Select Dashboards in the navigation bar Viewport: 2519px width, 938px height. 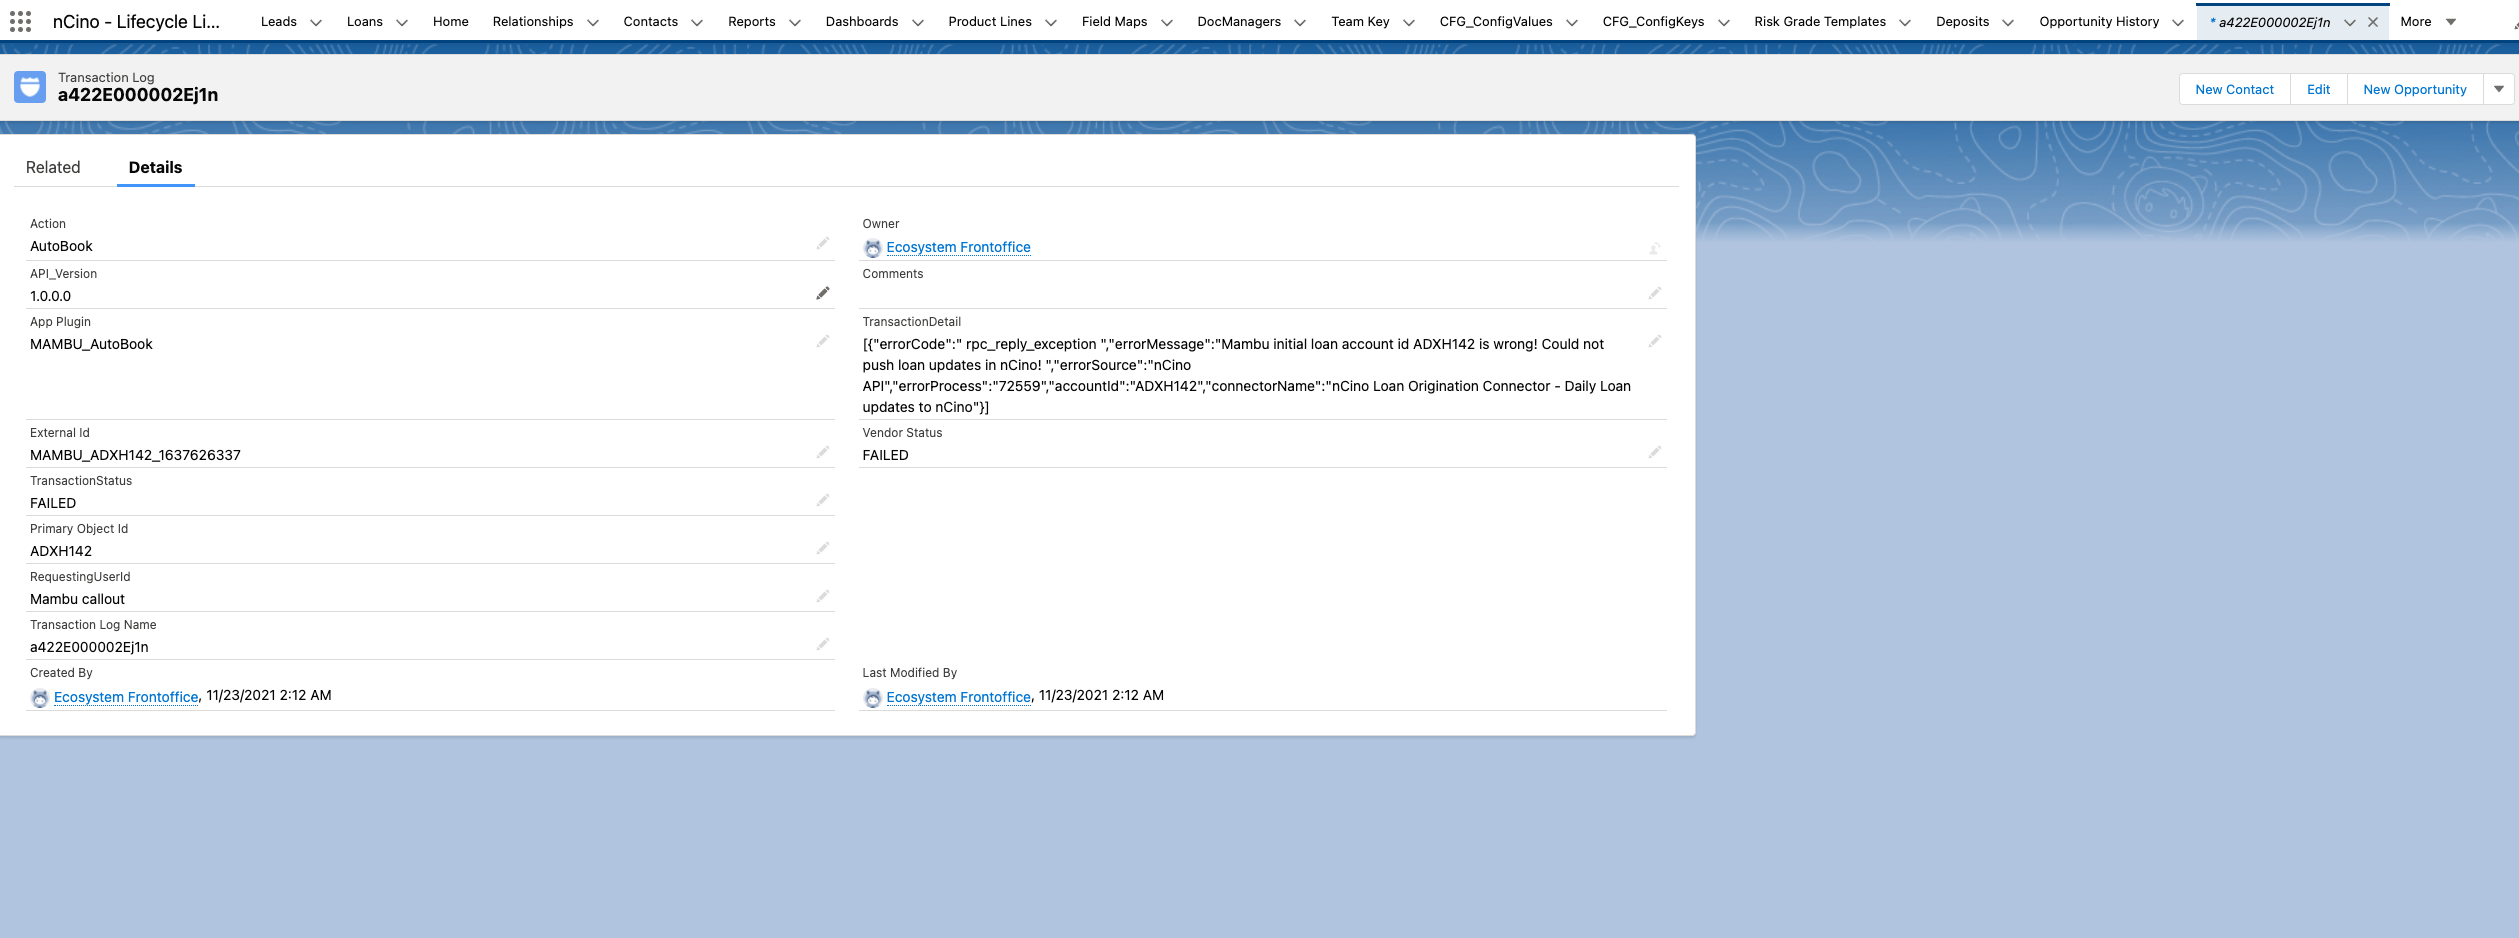[x=860, y=21]
